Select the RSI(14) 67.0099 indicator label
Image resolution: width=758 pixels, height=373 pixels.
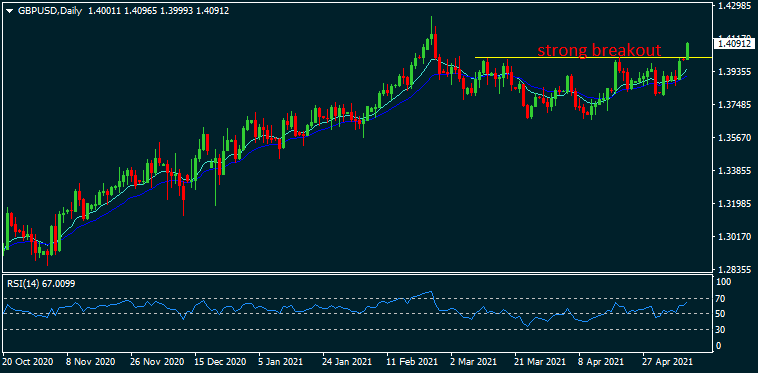41,283
